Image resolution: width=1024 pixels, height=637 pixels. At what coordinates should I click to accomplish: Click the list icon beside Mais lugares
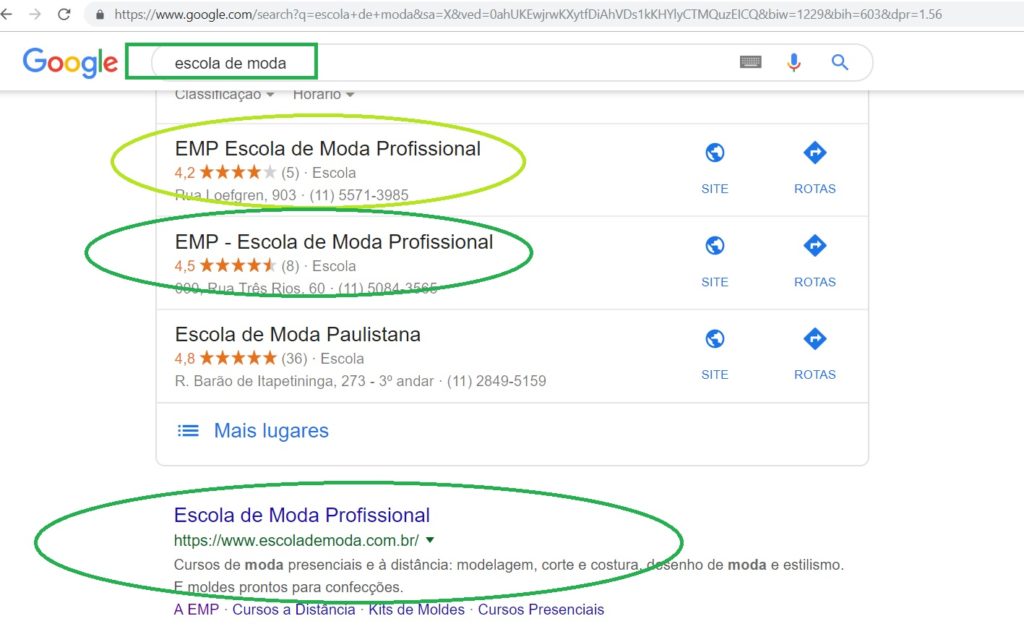(x=188, y=431)
